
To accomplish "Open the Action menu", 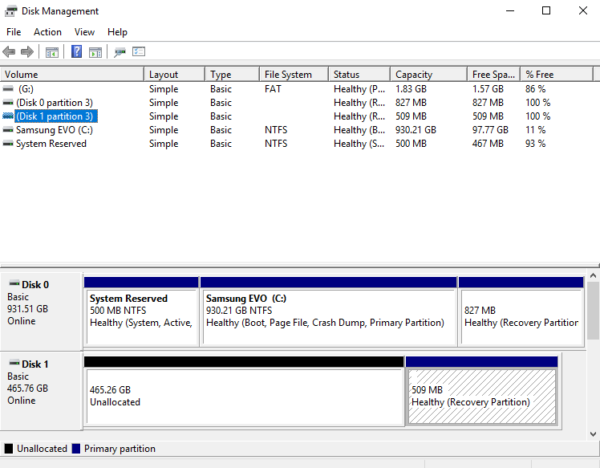I will coord(47,32).
